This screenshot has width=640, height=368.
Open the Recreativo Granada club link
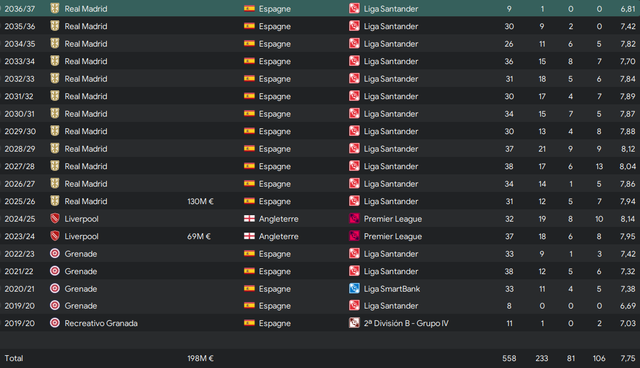tap(101, 323)
